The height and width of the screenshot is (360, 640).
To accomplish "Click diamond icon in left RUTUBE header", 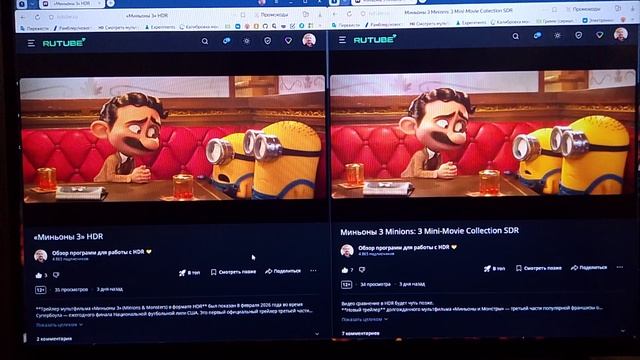I will [288, 40].
